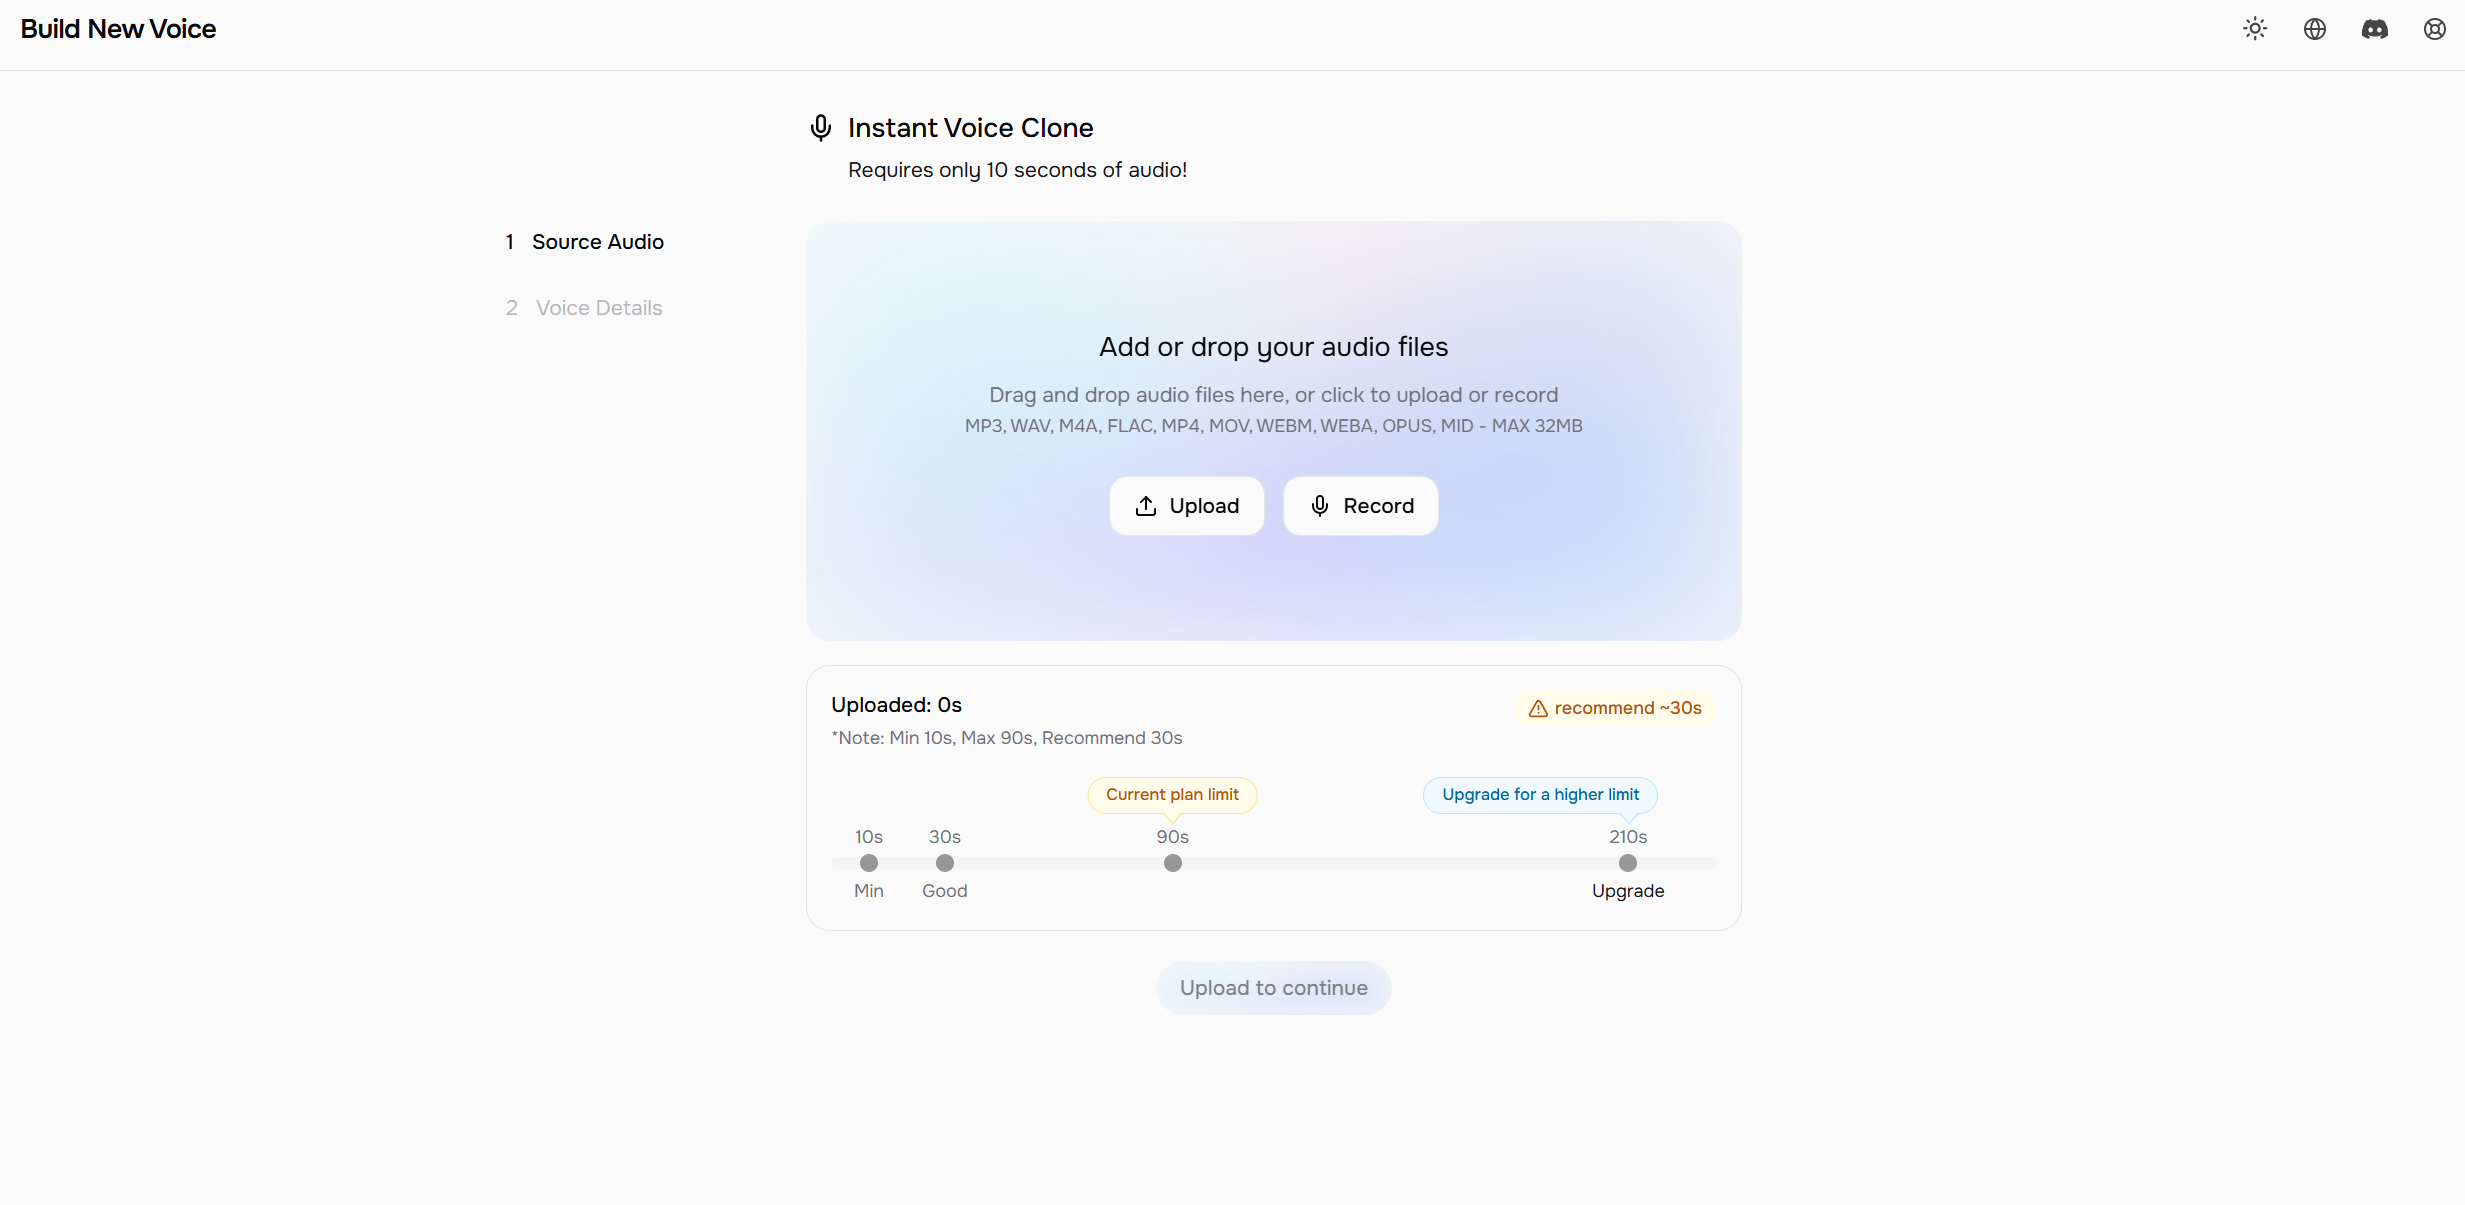Screen dimensions: 2465x1205
Task: Click the microphone icon inside Record button
Action: tap(1320, 505)
